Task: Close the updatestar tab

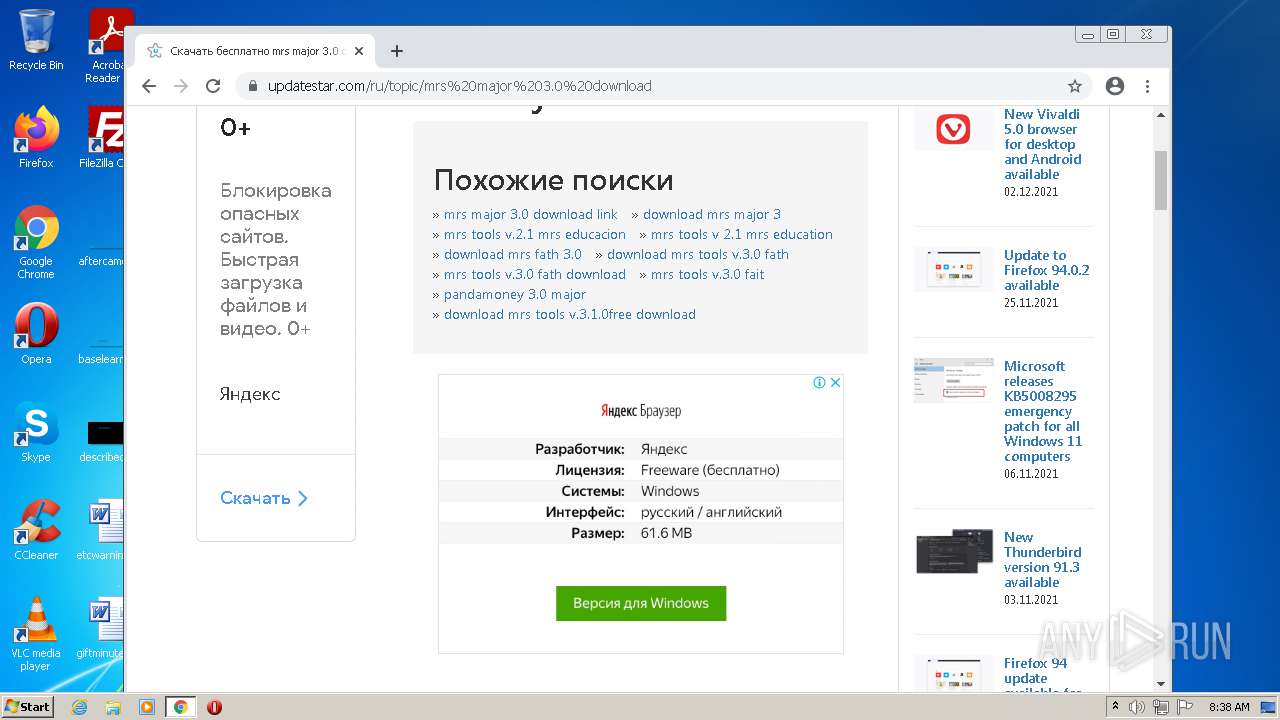Action: [x=359, y=51]
